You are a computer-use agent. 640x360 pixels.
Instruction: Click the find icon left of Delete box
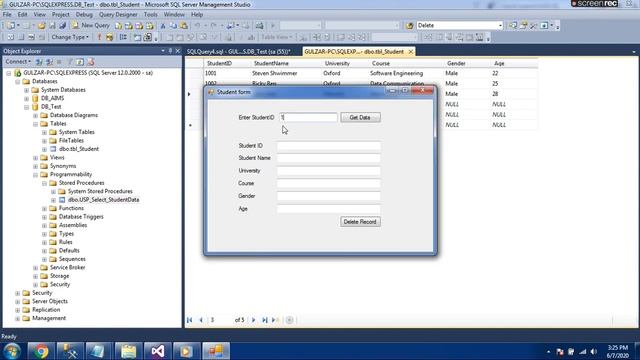tap(409, 25)
